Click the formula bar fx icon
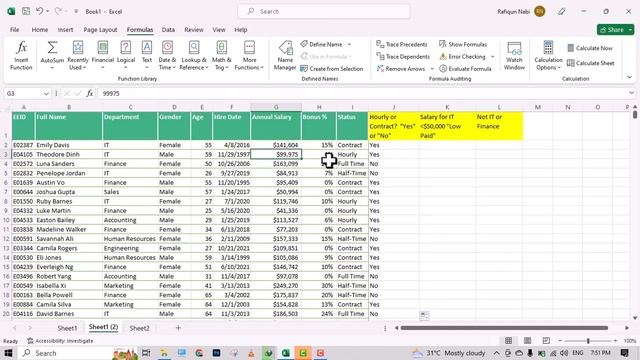Image resolution: width=640 pixels, height=360 pixels. click(x=90, y=93)
